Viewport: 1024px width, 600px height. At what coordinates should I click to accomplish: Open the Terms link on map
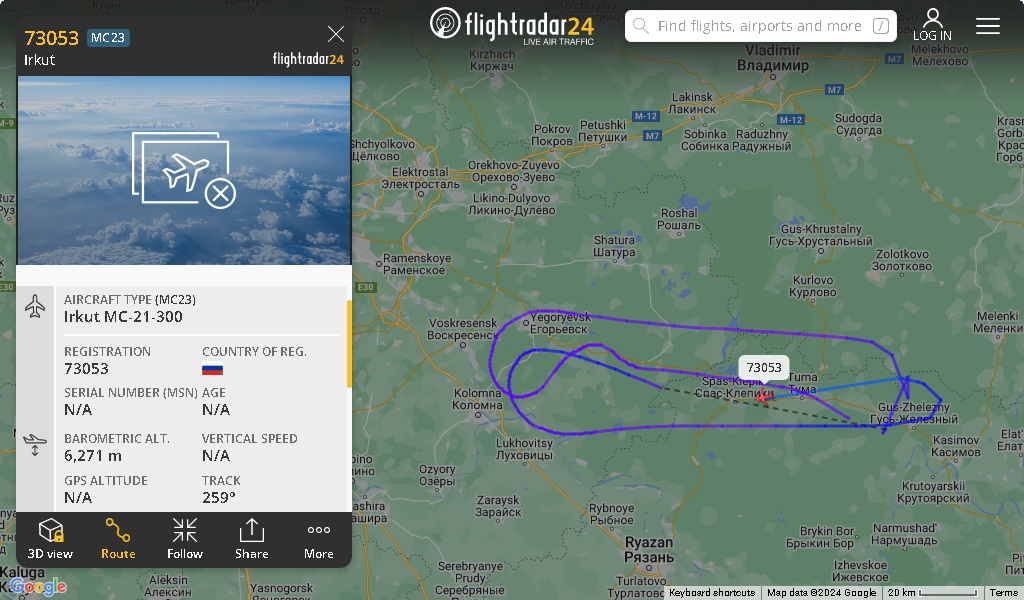pos(1003,593)
